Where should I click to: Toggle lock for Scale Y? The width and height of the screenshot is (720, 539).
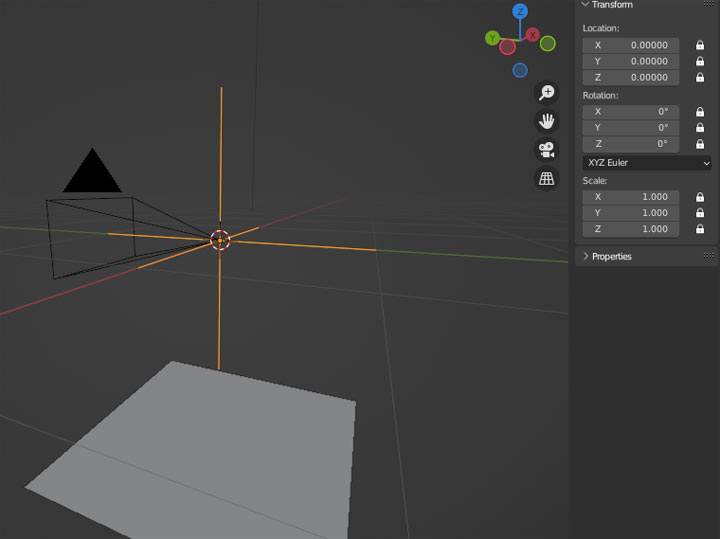click(700, 213)
